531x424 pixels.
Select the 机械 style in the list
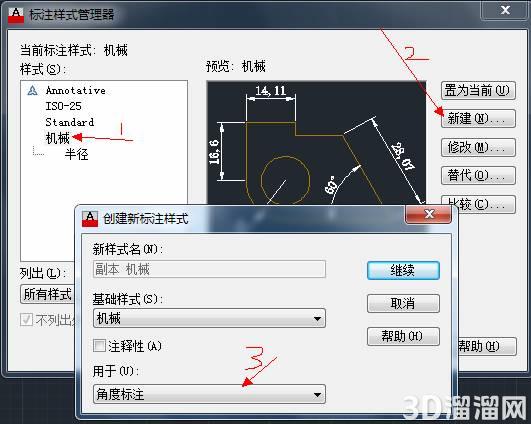click(x=58, y=138)
